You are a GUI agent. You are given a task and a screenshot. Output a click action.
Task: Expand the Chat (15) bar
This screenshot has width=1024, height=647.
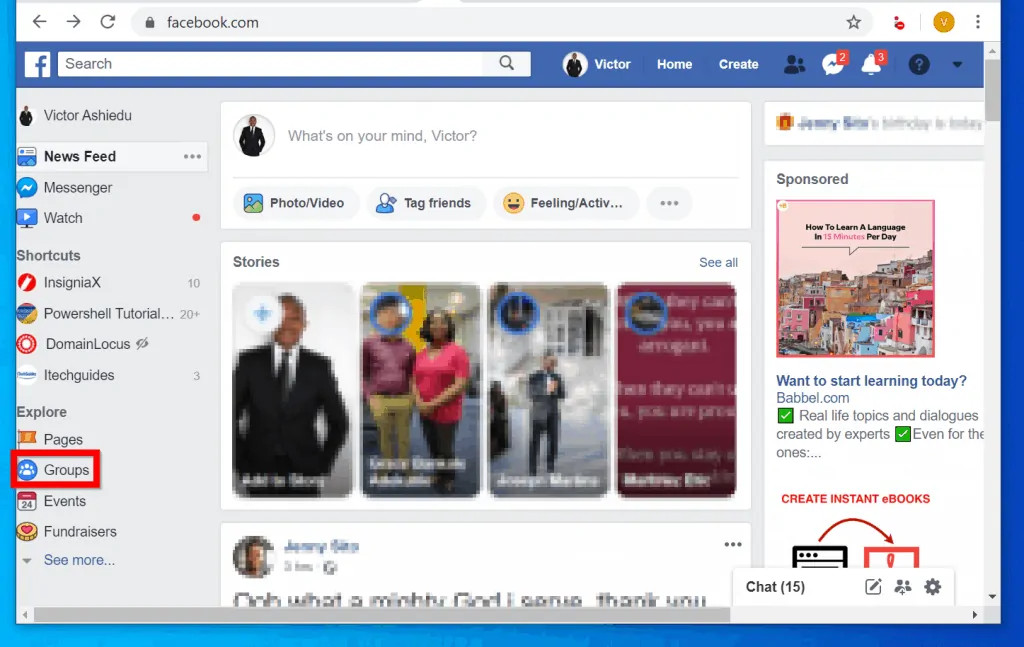pos(775,587)
